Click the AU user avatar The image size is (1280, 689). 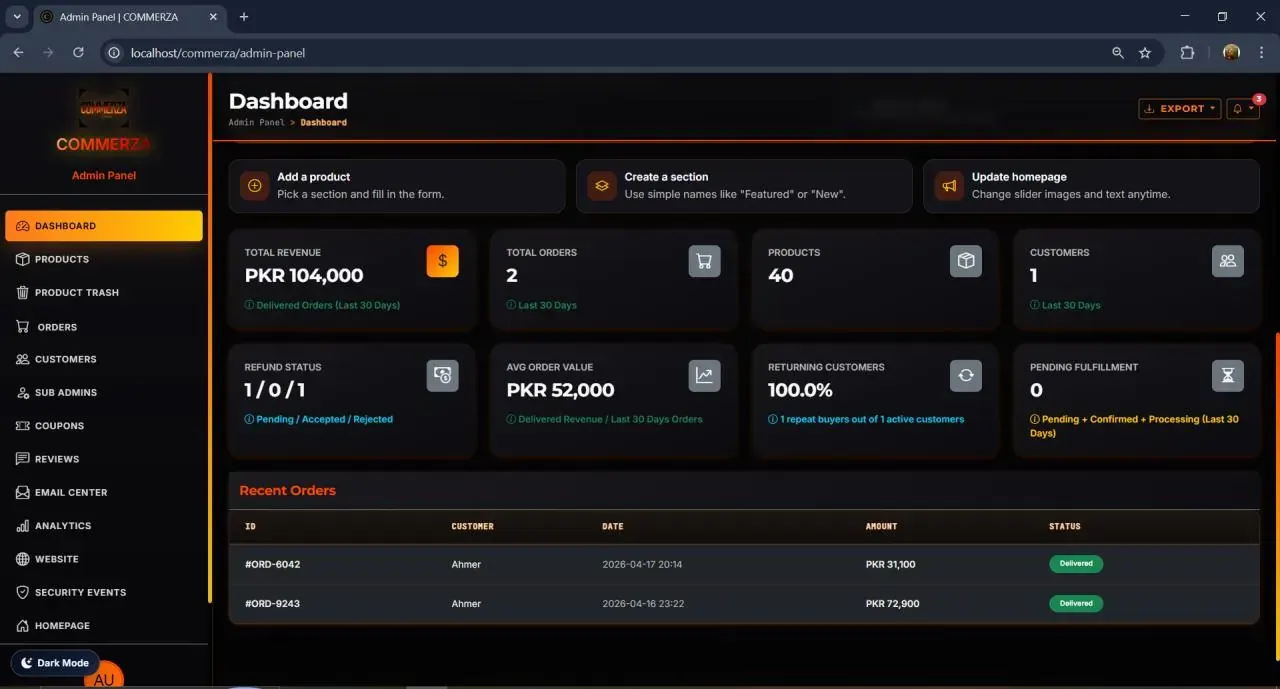(x=104, y=677)
